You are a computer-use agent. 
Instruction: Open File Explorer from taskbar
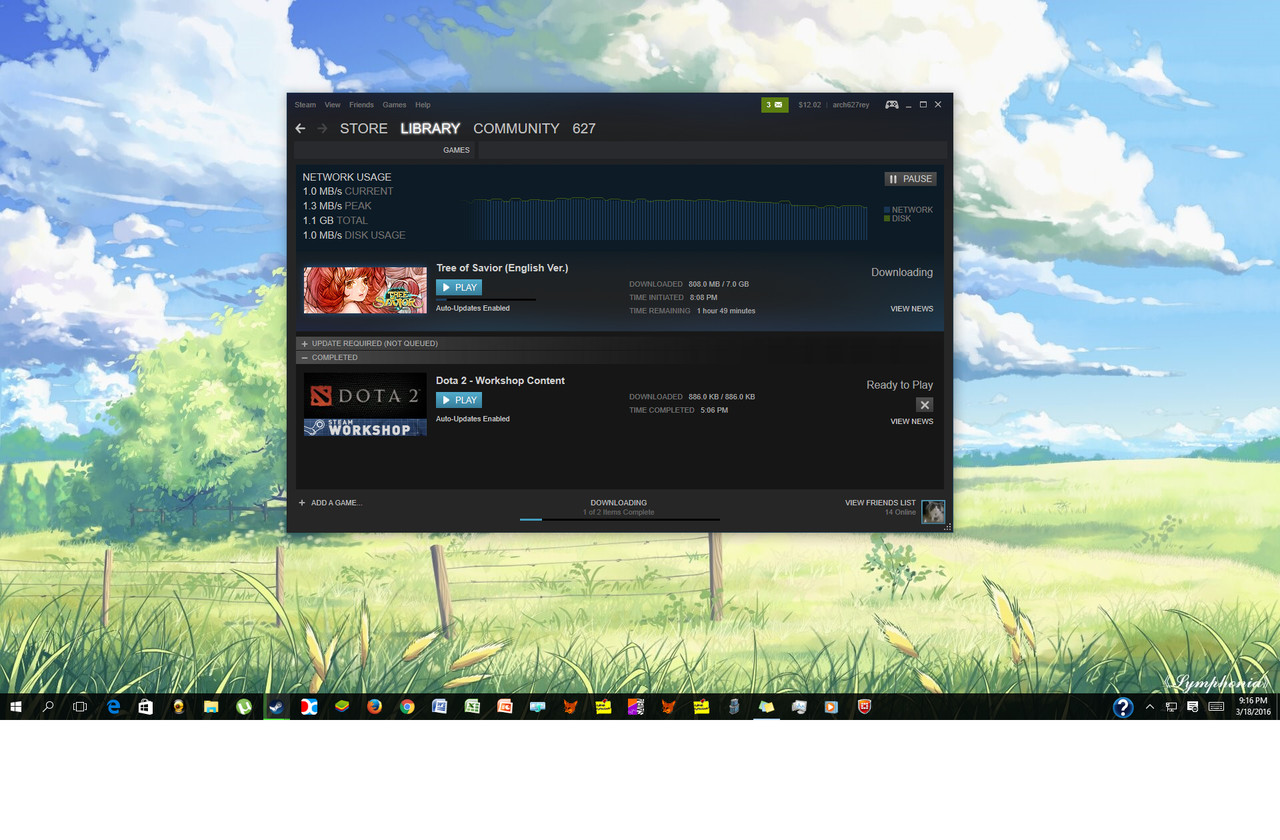(x=211, y=706)
